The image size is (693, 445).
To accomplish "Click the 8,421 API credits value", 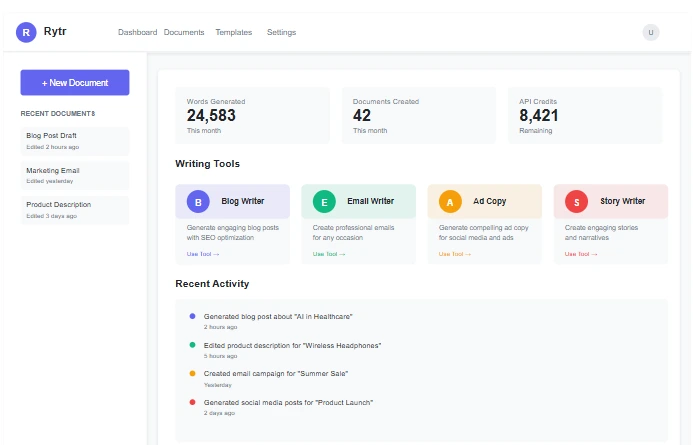I will (x=538, y=116).
